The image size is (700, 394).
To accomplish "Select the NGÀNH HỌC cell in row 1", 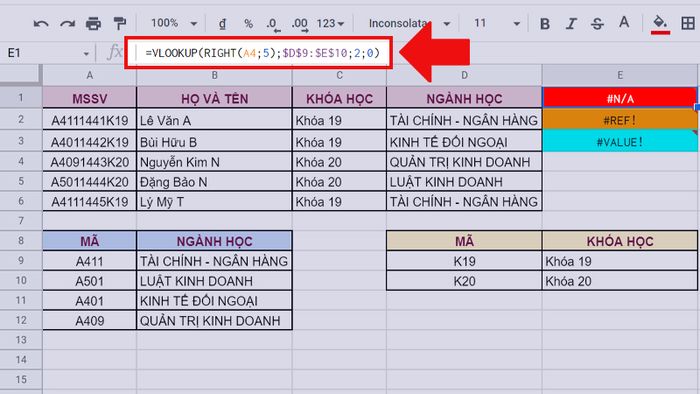I will pyautogui.click(x=464, y=98).
